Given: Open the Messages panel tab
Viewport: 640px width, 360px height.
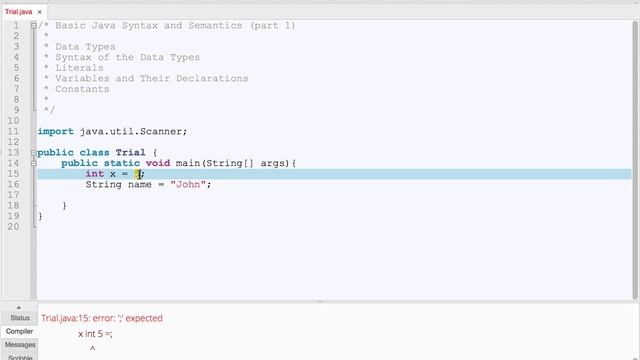Looking at the screenshot, I should [x=20, y=344].
